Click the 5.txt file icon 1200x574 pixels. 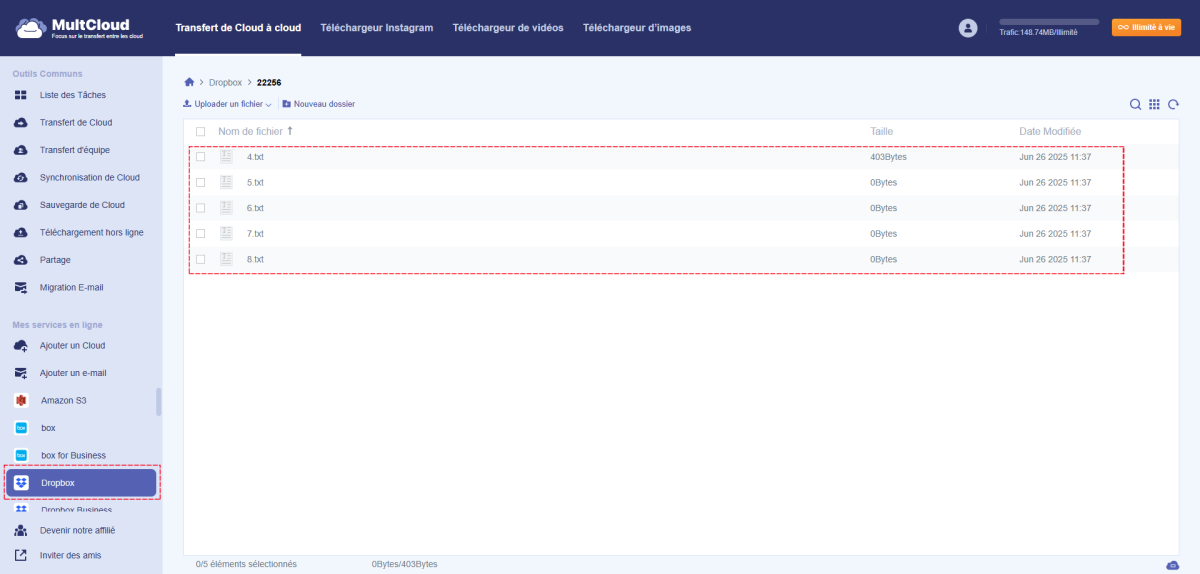226,182
